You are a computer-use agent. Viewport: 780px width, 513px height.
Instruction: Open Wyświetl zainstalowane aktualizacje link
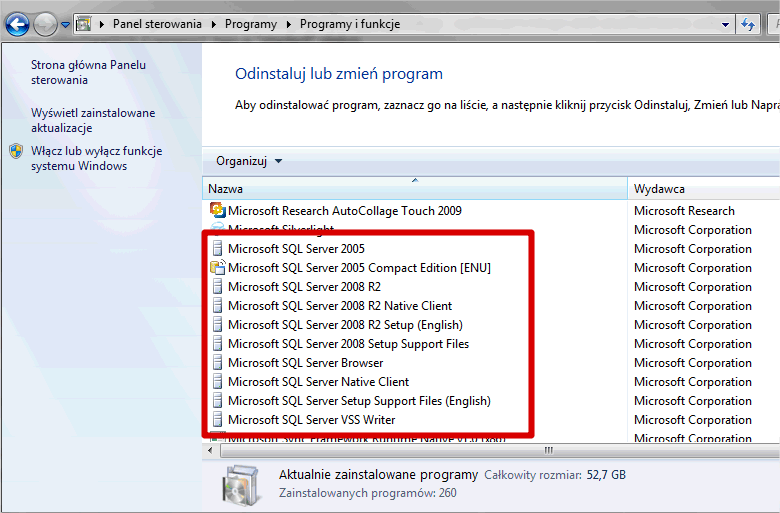tap(93, 120)
